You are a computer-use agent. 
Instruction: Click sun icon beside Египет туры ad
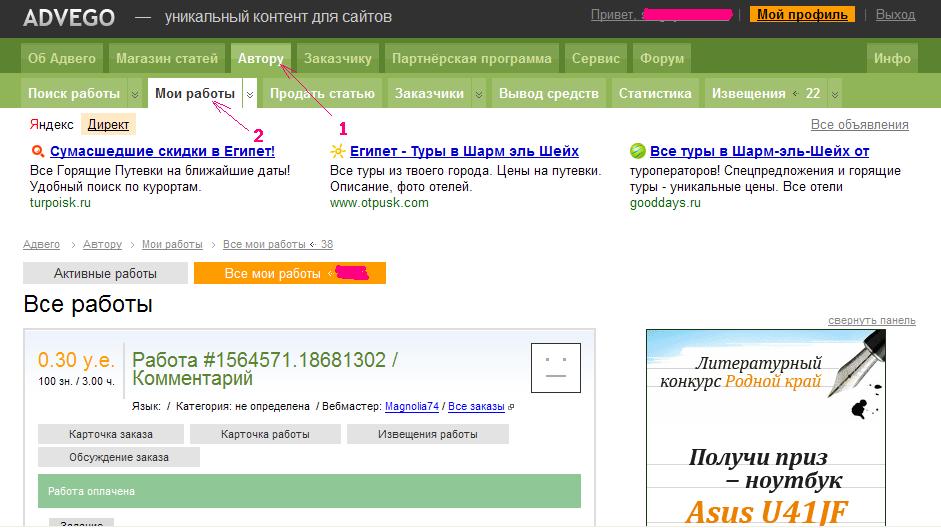pyautogui.click(x=337, y=151)
